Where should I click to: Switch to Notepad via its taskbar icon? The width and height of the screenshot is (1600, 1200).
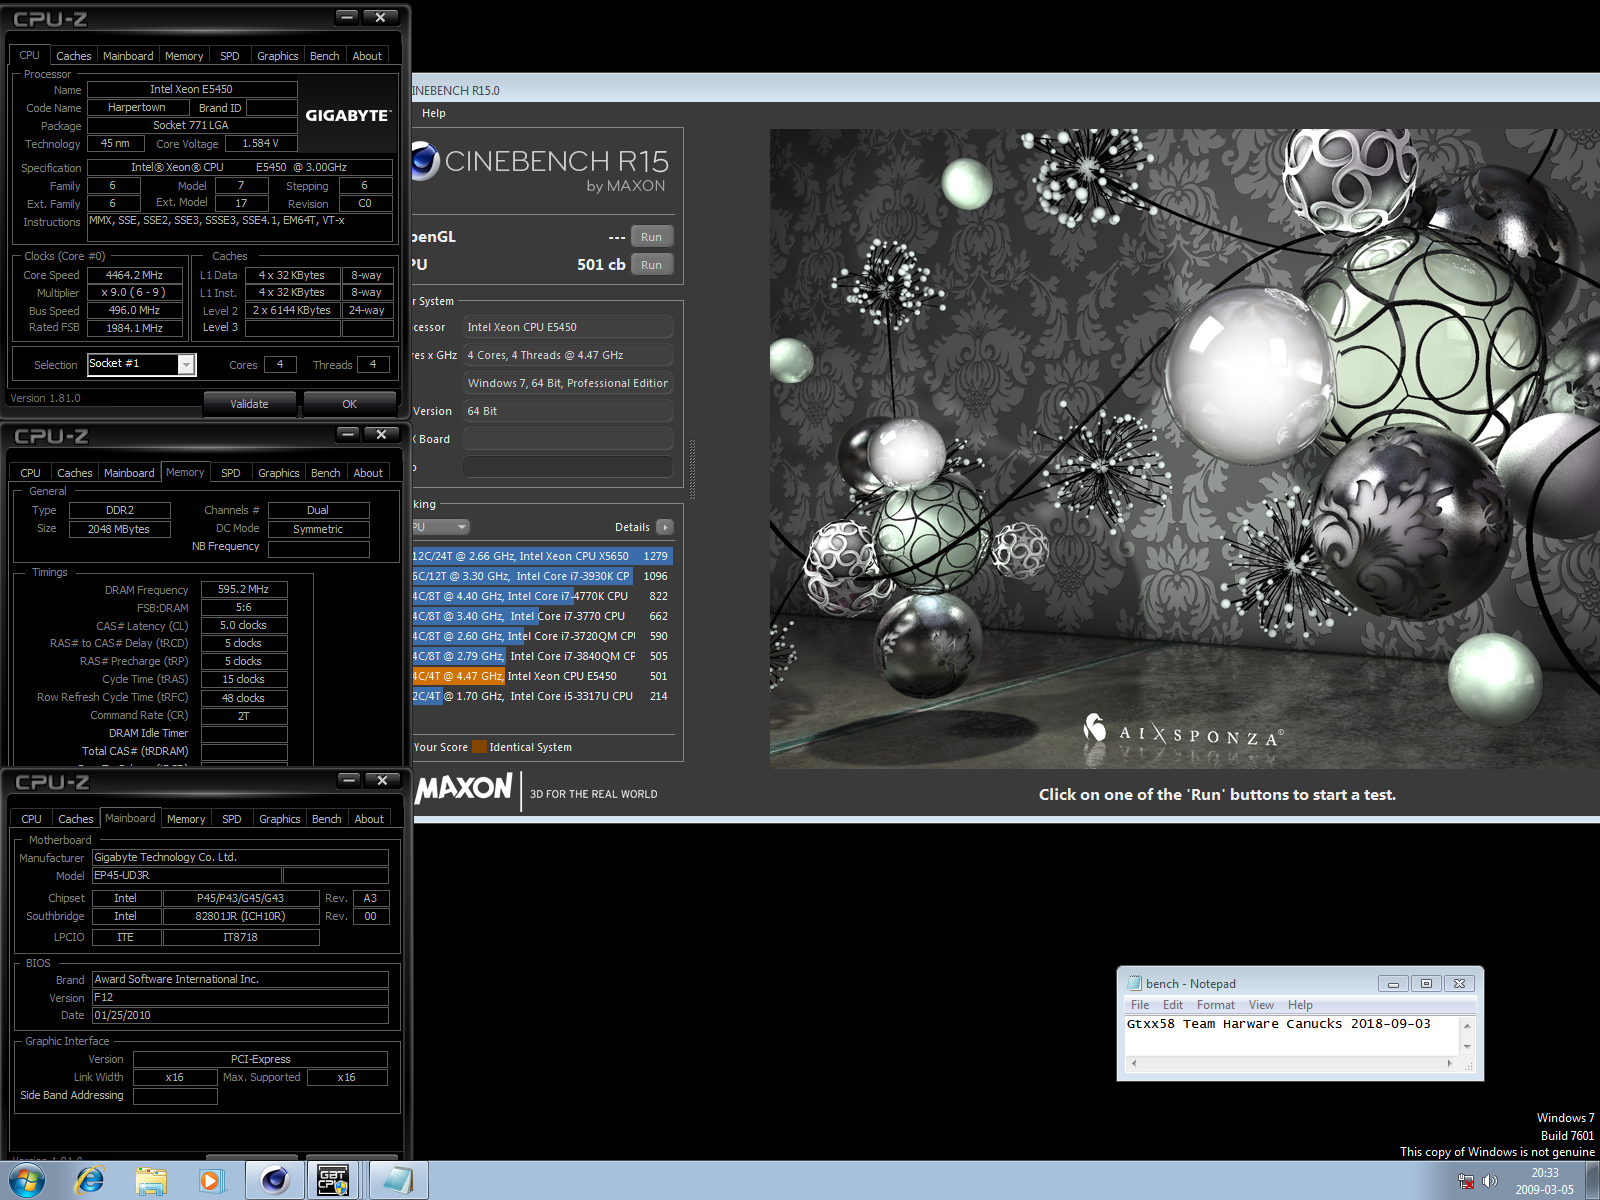pyautogui.click(x=398, y=1181)
